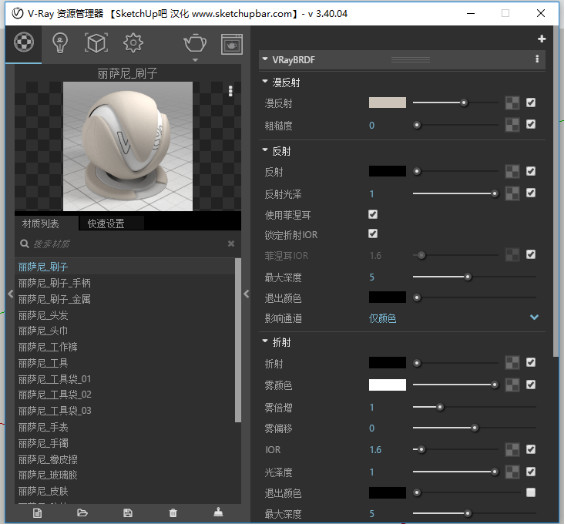
Task: Open the Lights tab lightbulb icon
Action: pos(60,43)
